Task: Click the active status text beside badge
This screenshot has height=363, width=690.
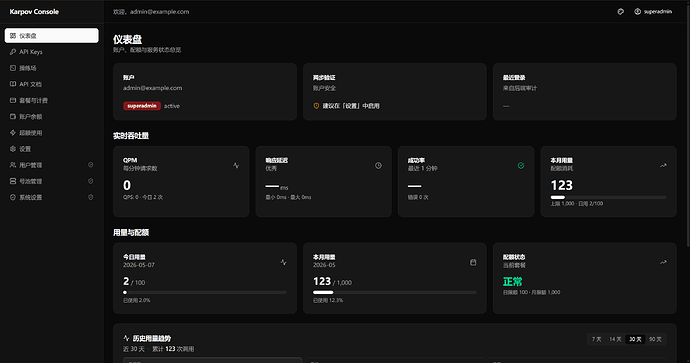Action: point(172,106)
